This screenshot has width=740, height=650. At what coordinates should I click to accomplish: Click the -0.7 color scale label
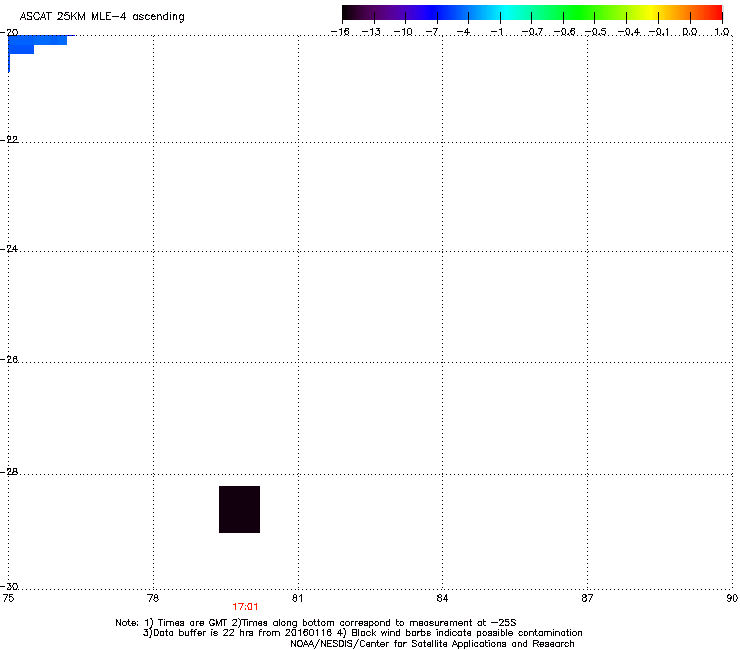pyautogui.click(x=532, y=32)
